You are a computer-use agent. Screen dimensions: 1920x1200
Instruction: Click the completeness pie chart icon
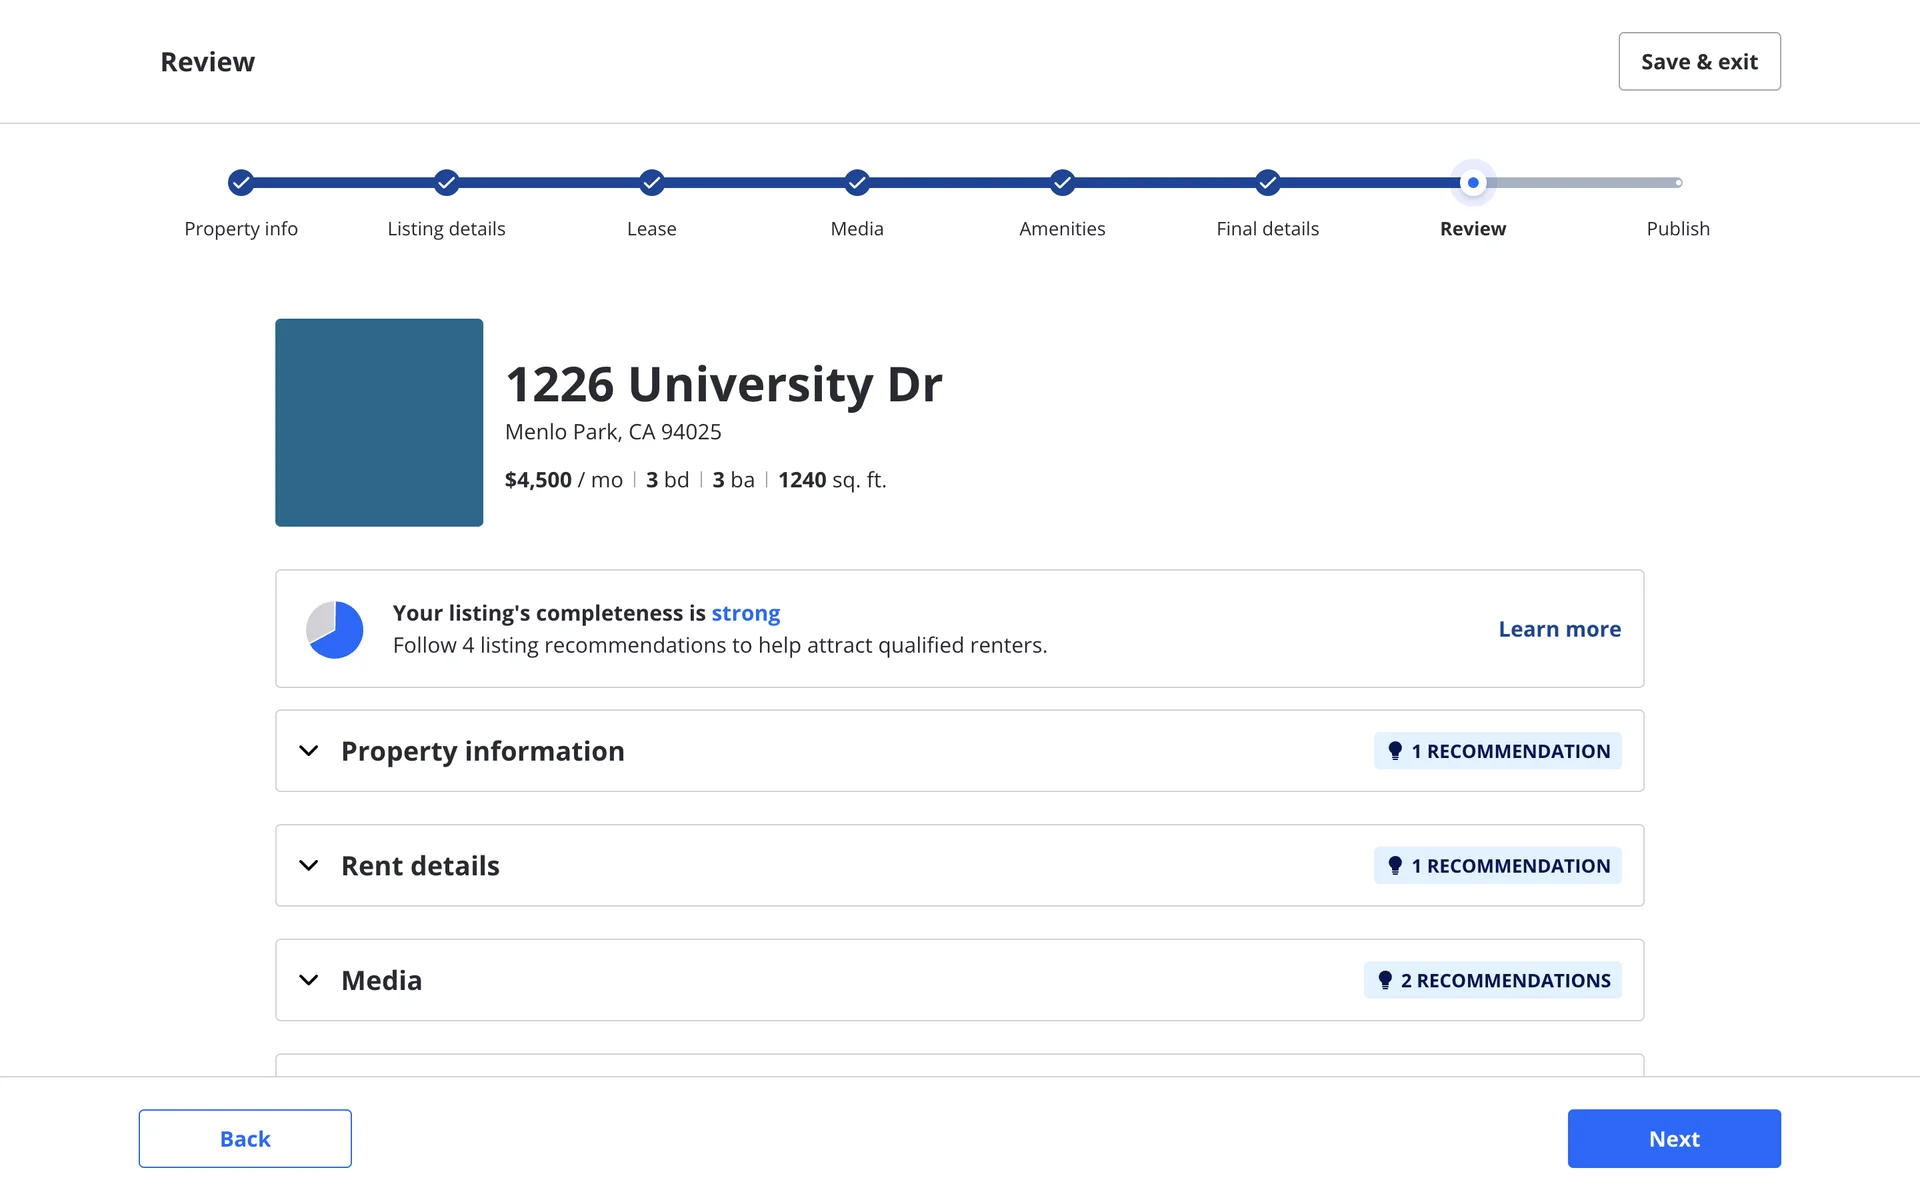[x=334, y=629]
